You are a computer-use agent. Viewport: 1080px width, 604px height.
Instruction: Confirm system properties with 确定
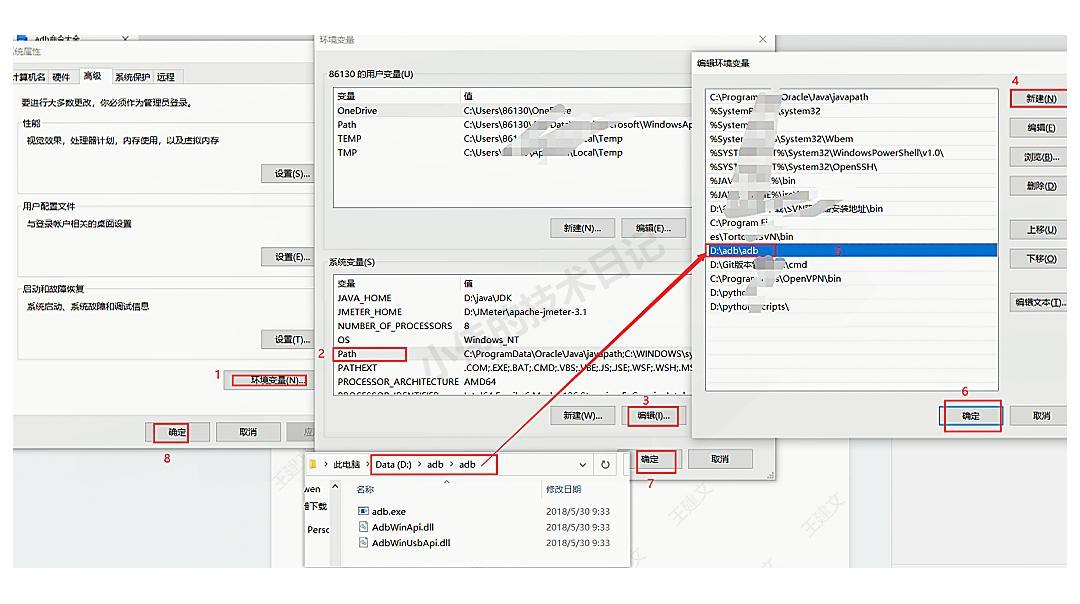[176, 432]
